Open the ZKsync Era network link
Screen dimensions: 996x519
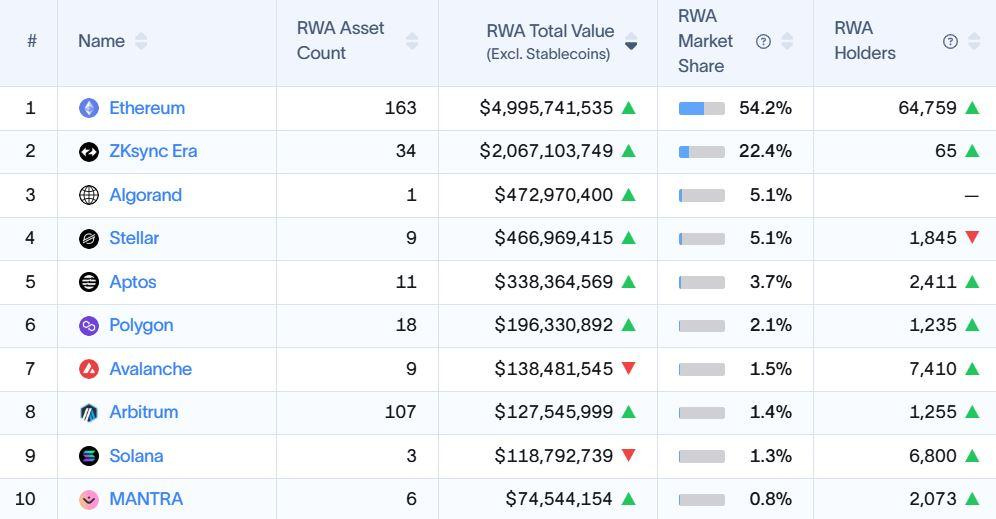153,151
